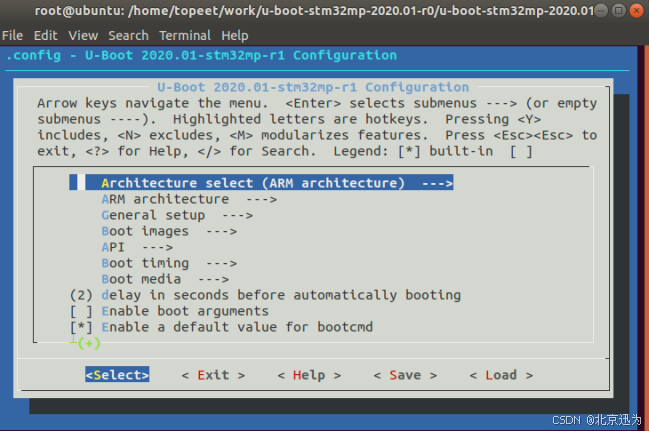Open the Search menu

128,36
